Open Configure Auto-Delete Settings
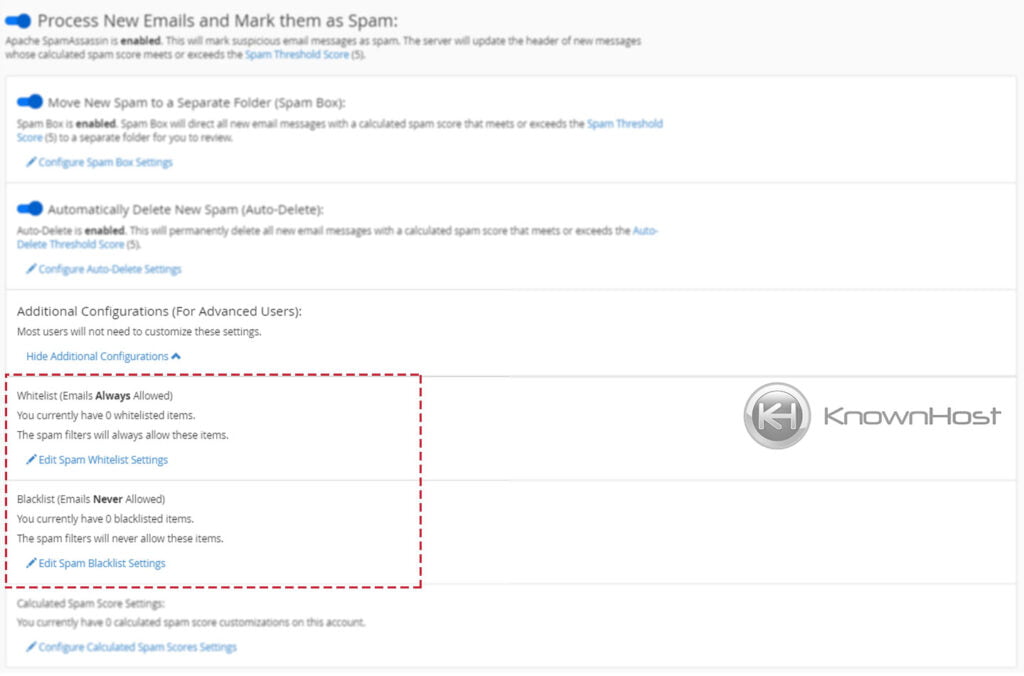This screenshot has width=1024, height=676. coord(103,269)
